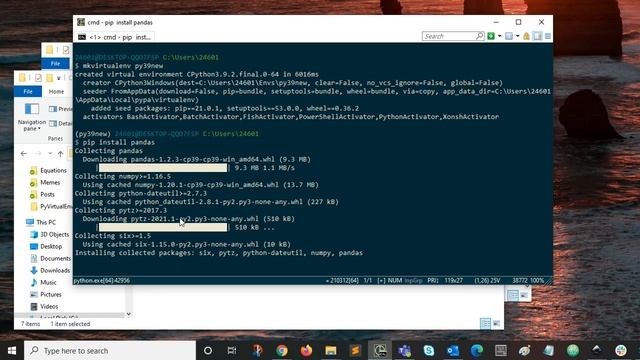This screenshot has height=360, width=640.
Task: Select PyVirtualEnv folder in navigation tree
Action: coord(51,206)
